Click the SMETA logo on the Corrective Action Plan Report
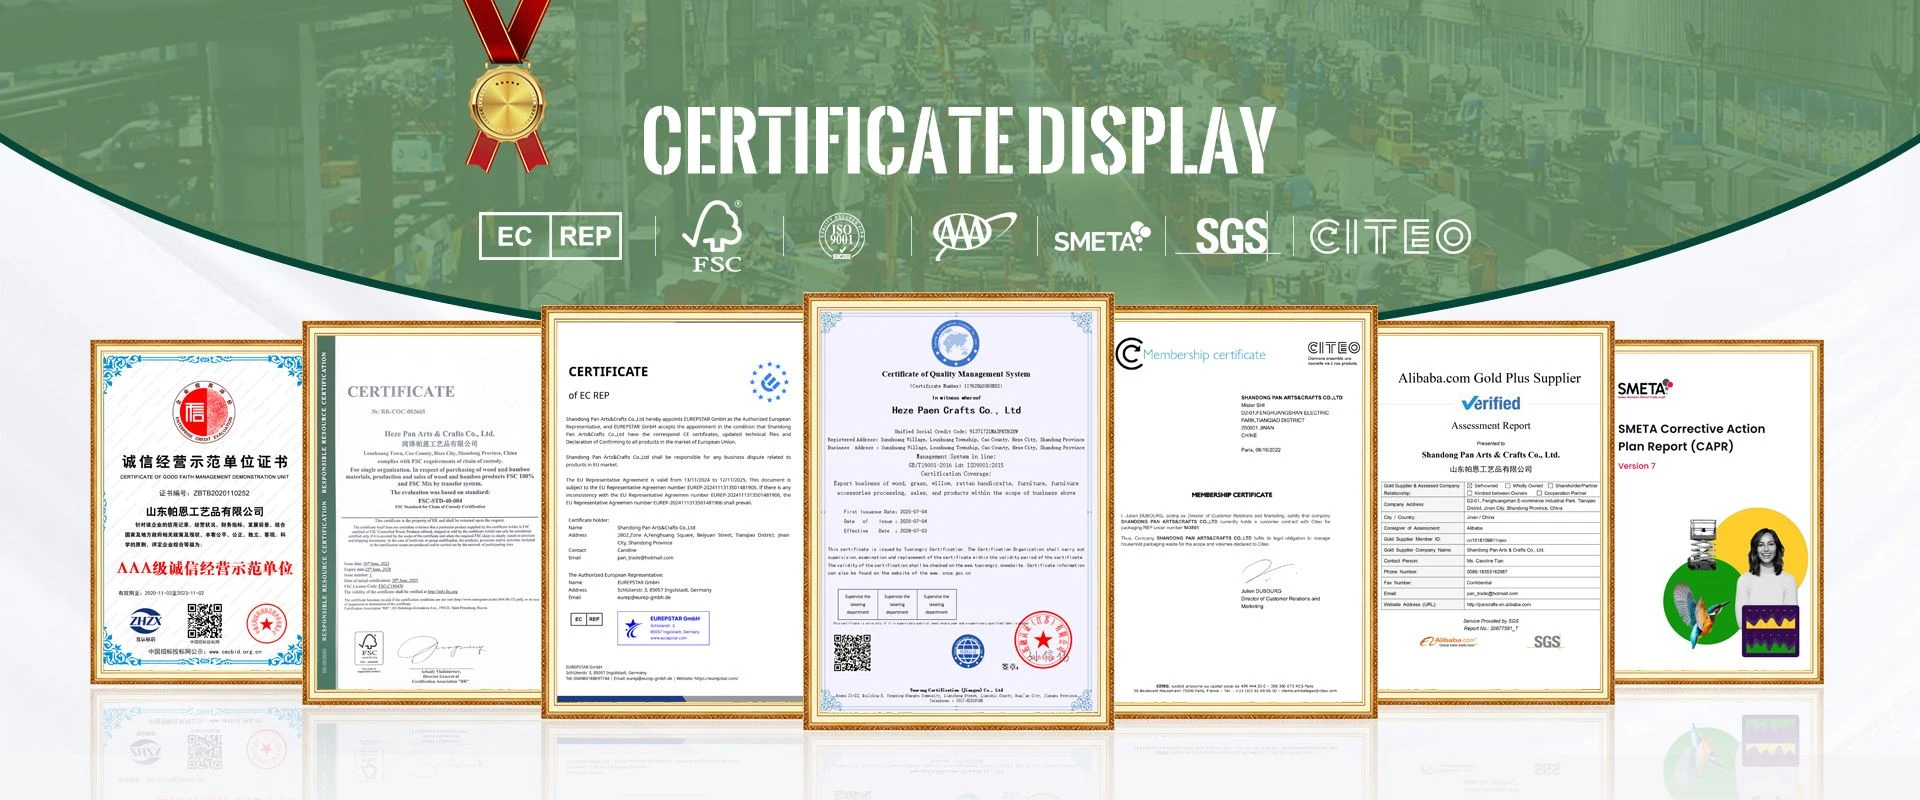The height and width of the screenshot is (800, 1920). (1645, 388)
